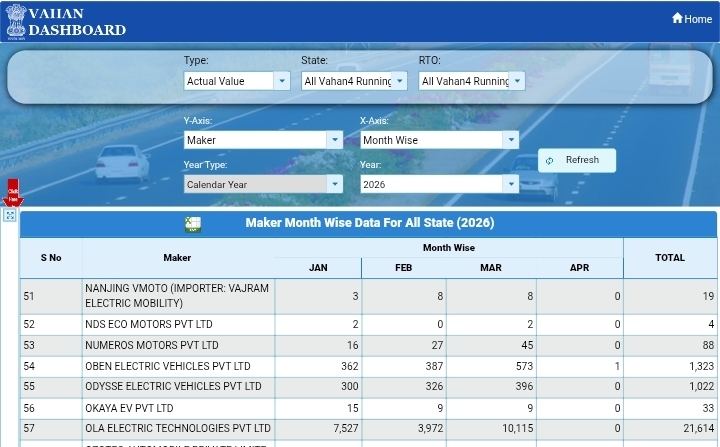Click the TOTAL column header
Screen dimensions: 720x447
point(669,258)
